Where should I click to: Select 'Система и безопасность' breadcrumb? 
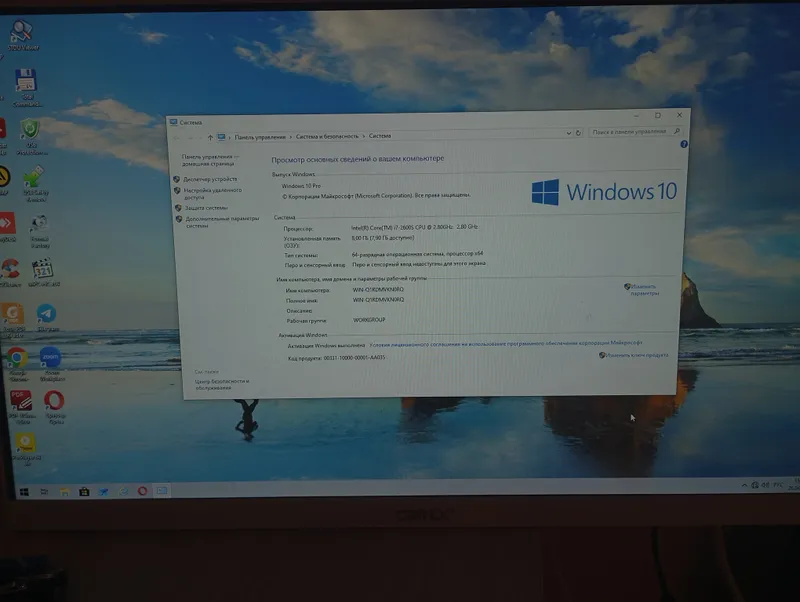tap(327, 136)
